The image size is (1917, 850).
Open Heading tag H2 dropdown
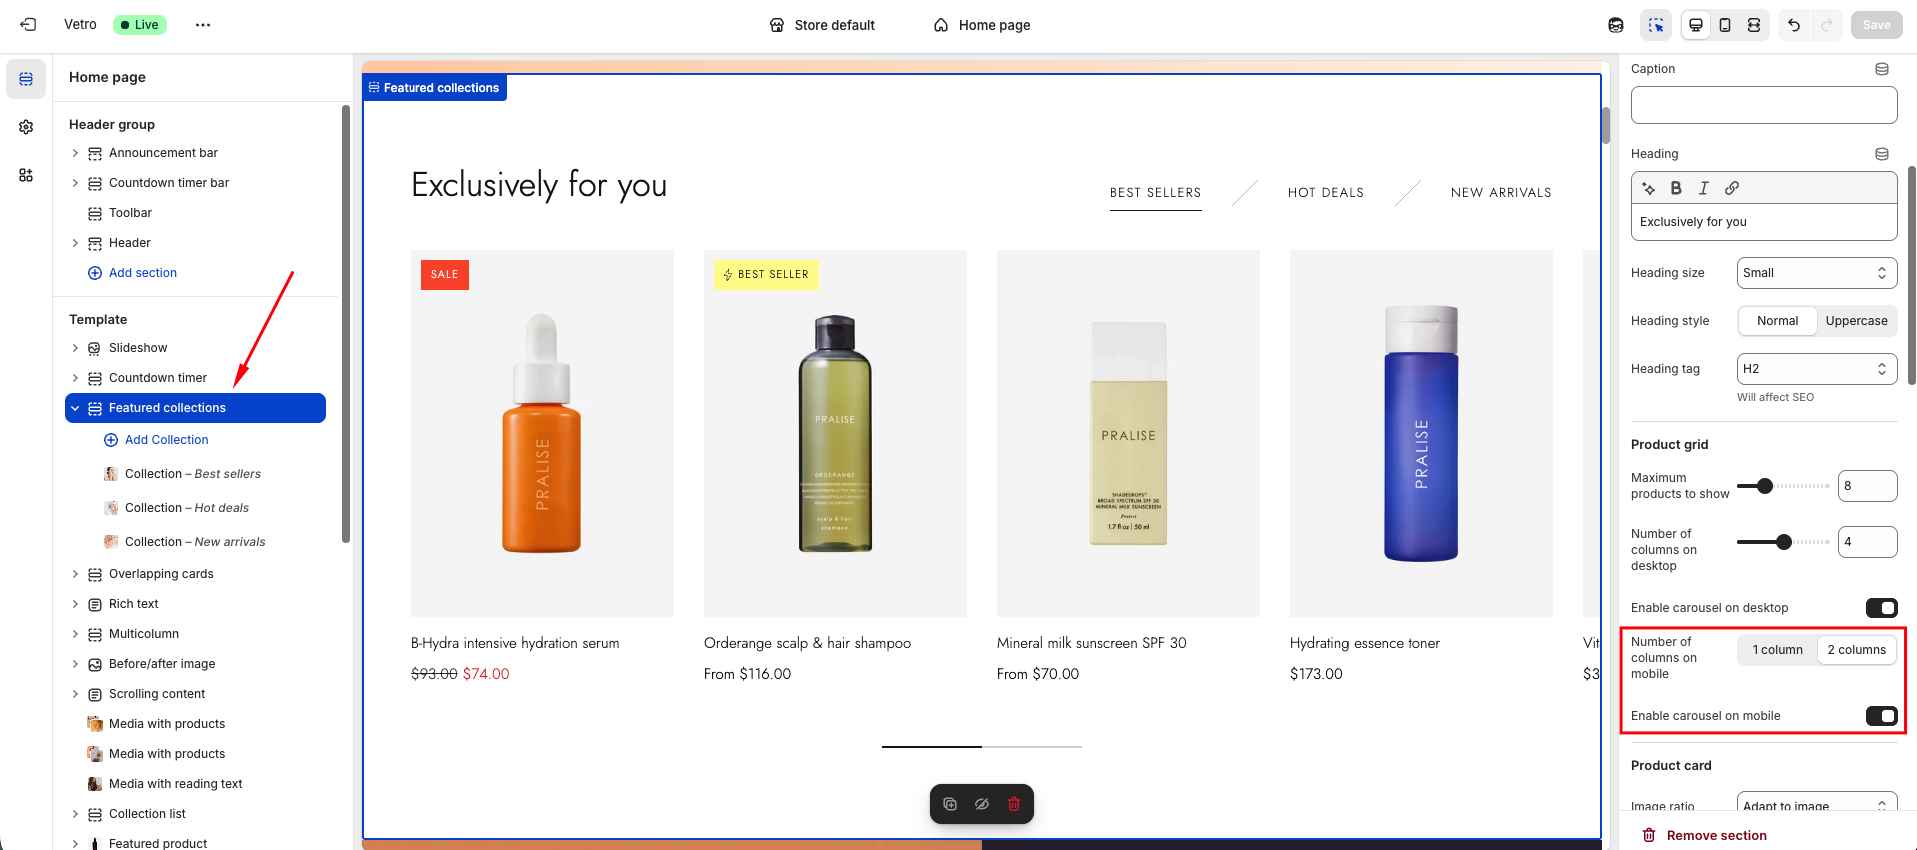(x=1816, y=369)
